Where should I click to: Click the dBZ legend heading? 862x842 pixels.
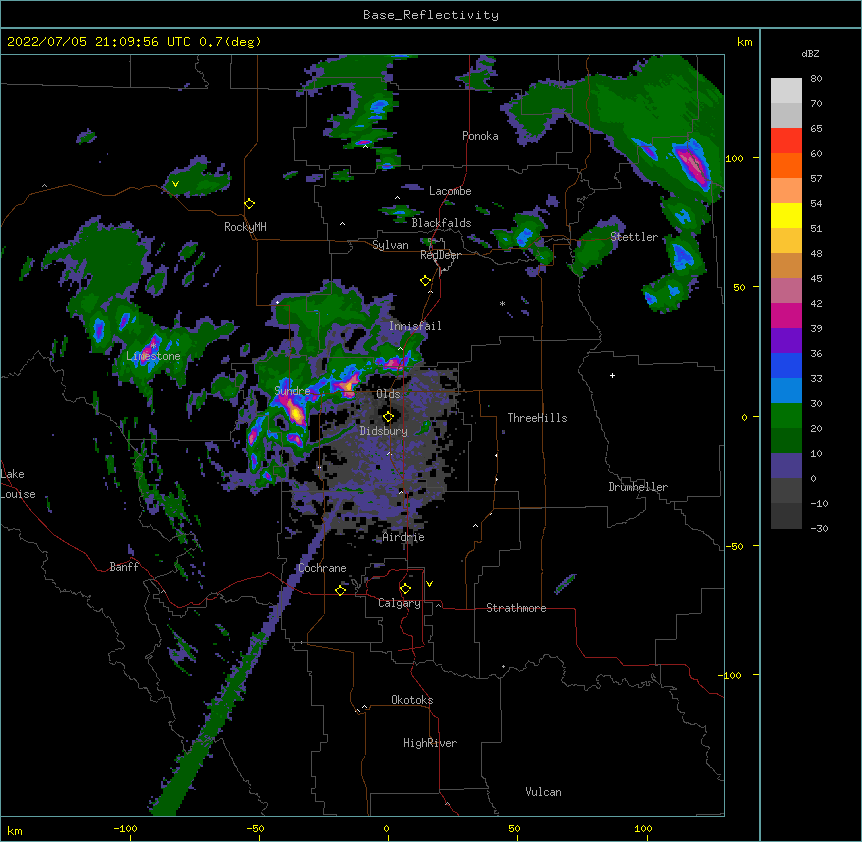coord(810,53)
